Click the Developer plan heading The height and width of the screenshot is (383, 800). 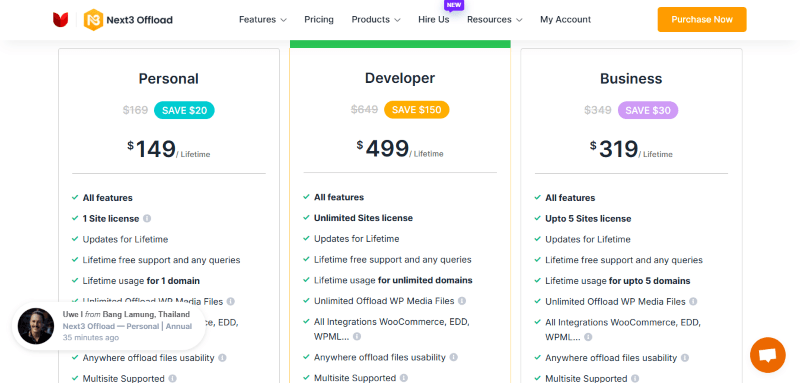pos(400,78)
